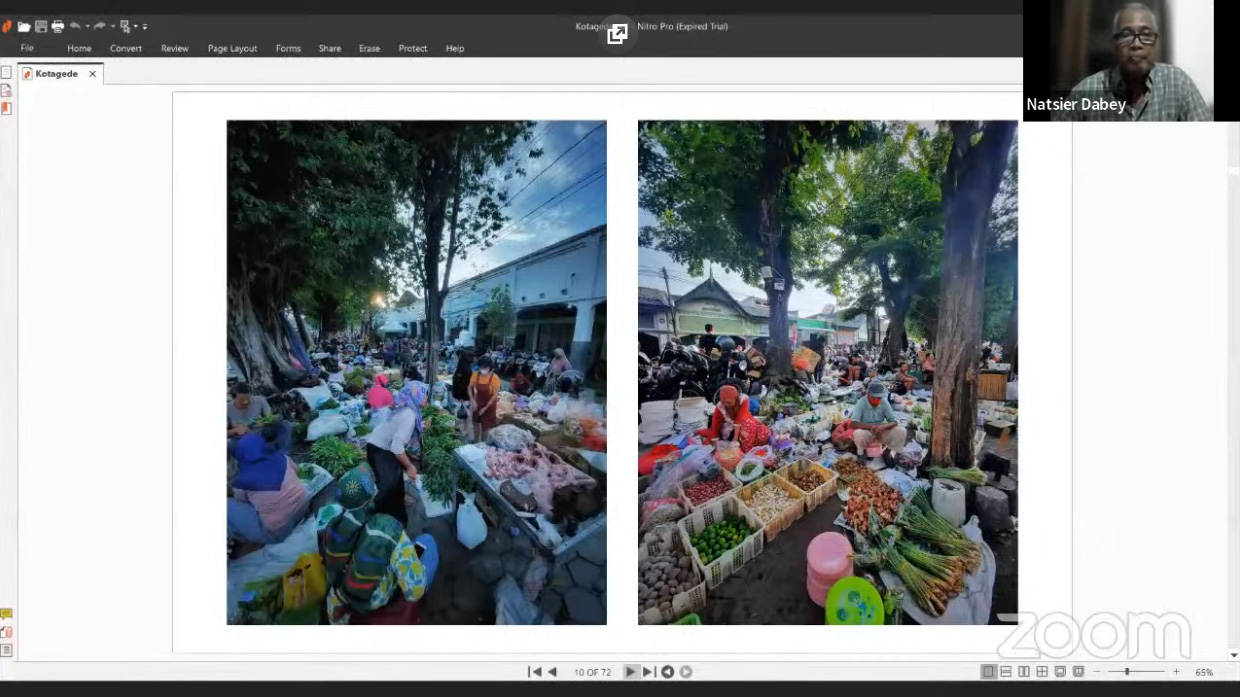Jump to the first page
The image size is (1240, 697).
tap(534, 672)
